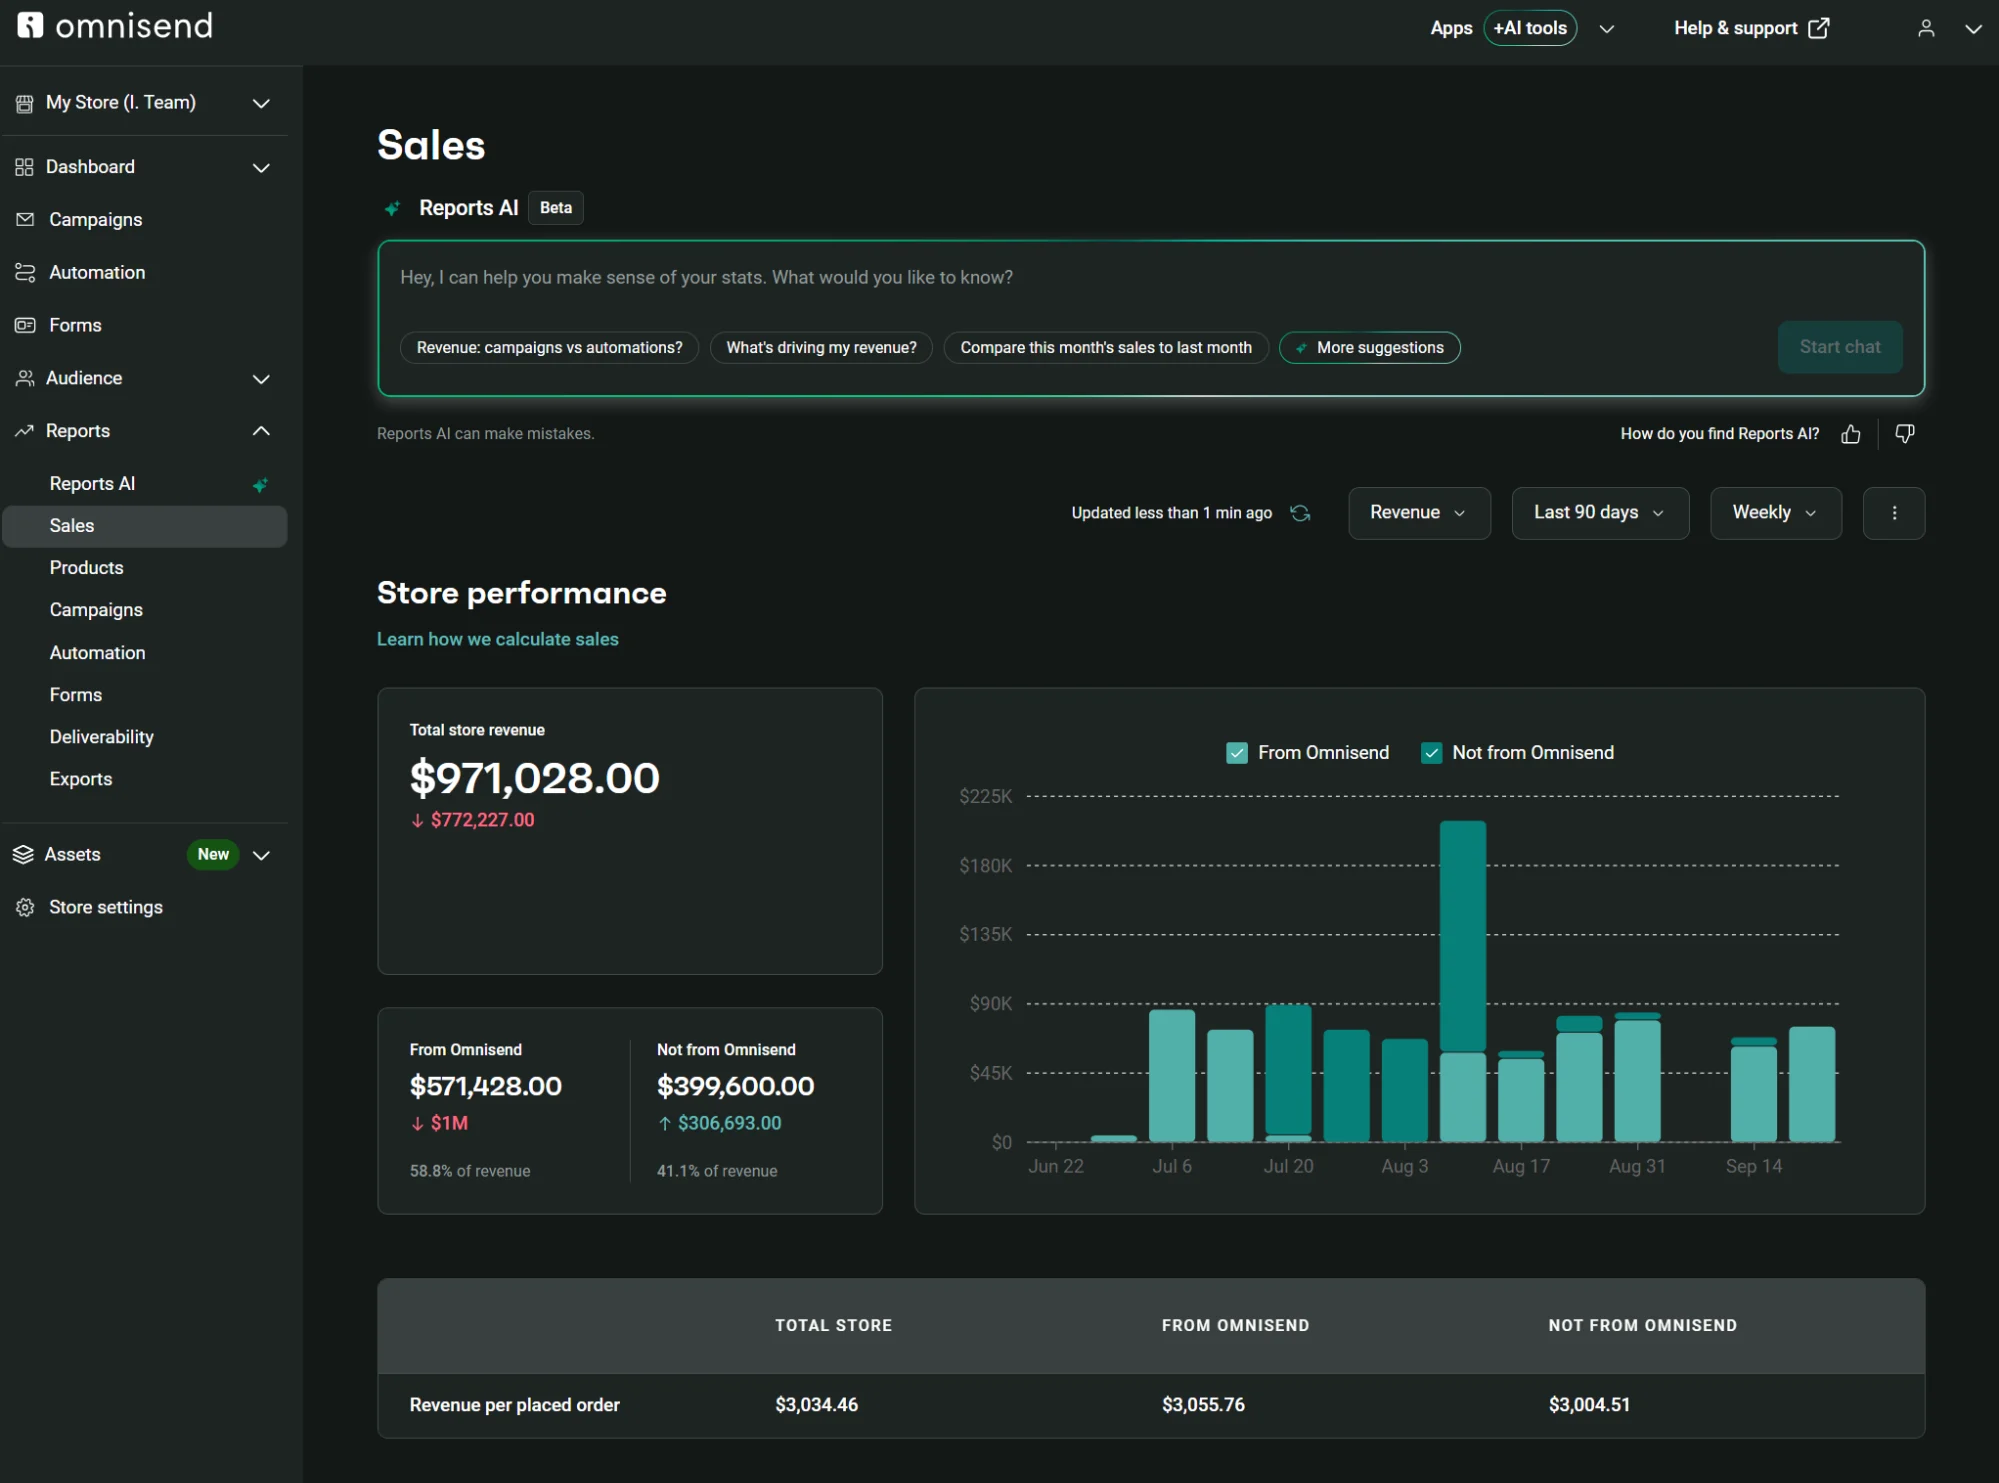Click Store settings in the sidebar
1999x1483 pixels.
105,907
